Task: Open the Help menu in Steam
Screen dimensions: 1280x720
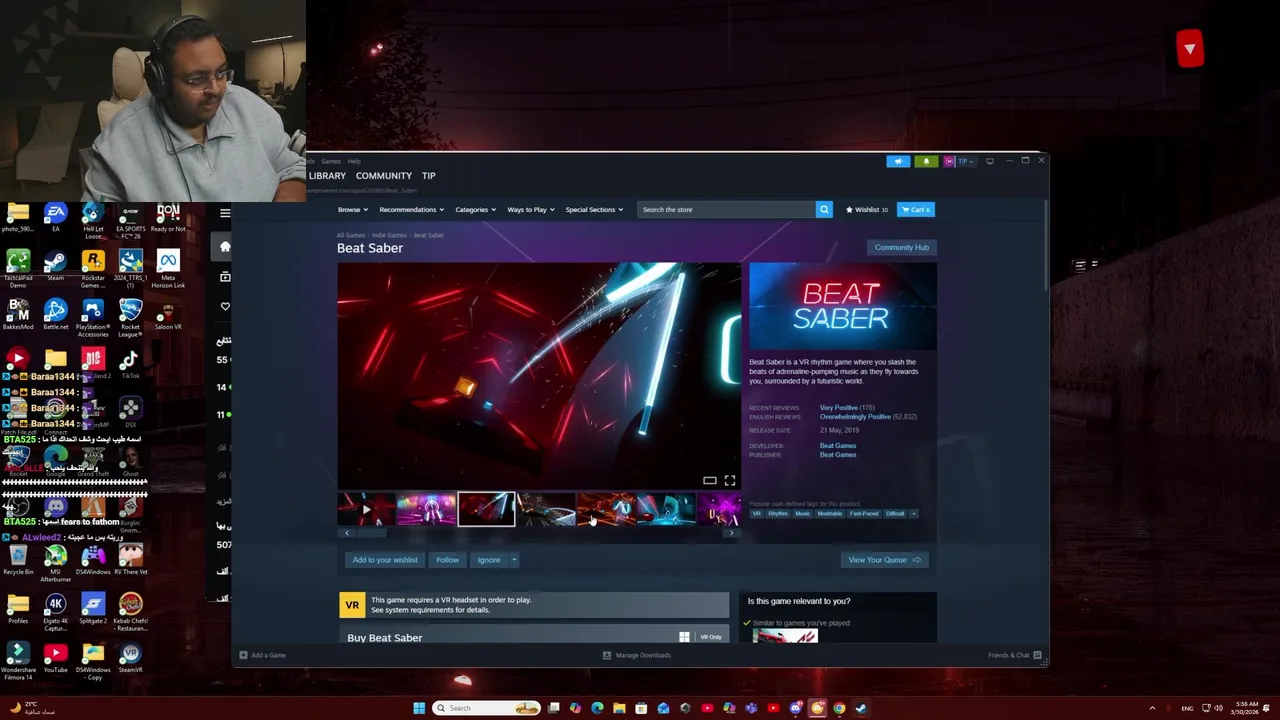Action: coord(354,161)
